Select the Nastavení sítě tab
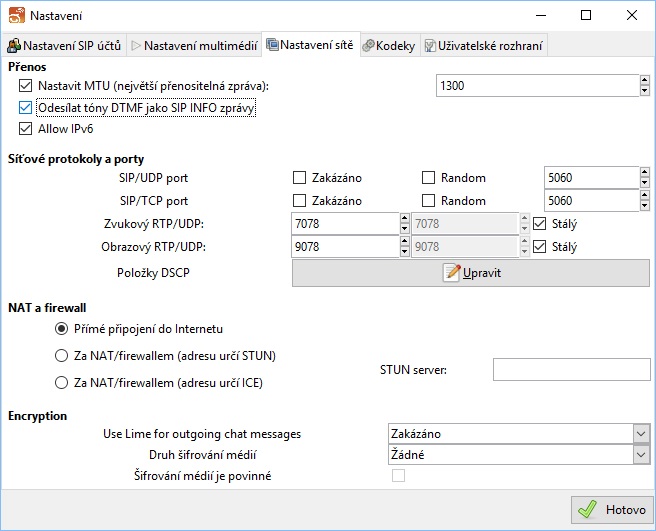The height and width of the screenshot is (531, 656). (311, 44)
